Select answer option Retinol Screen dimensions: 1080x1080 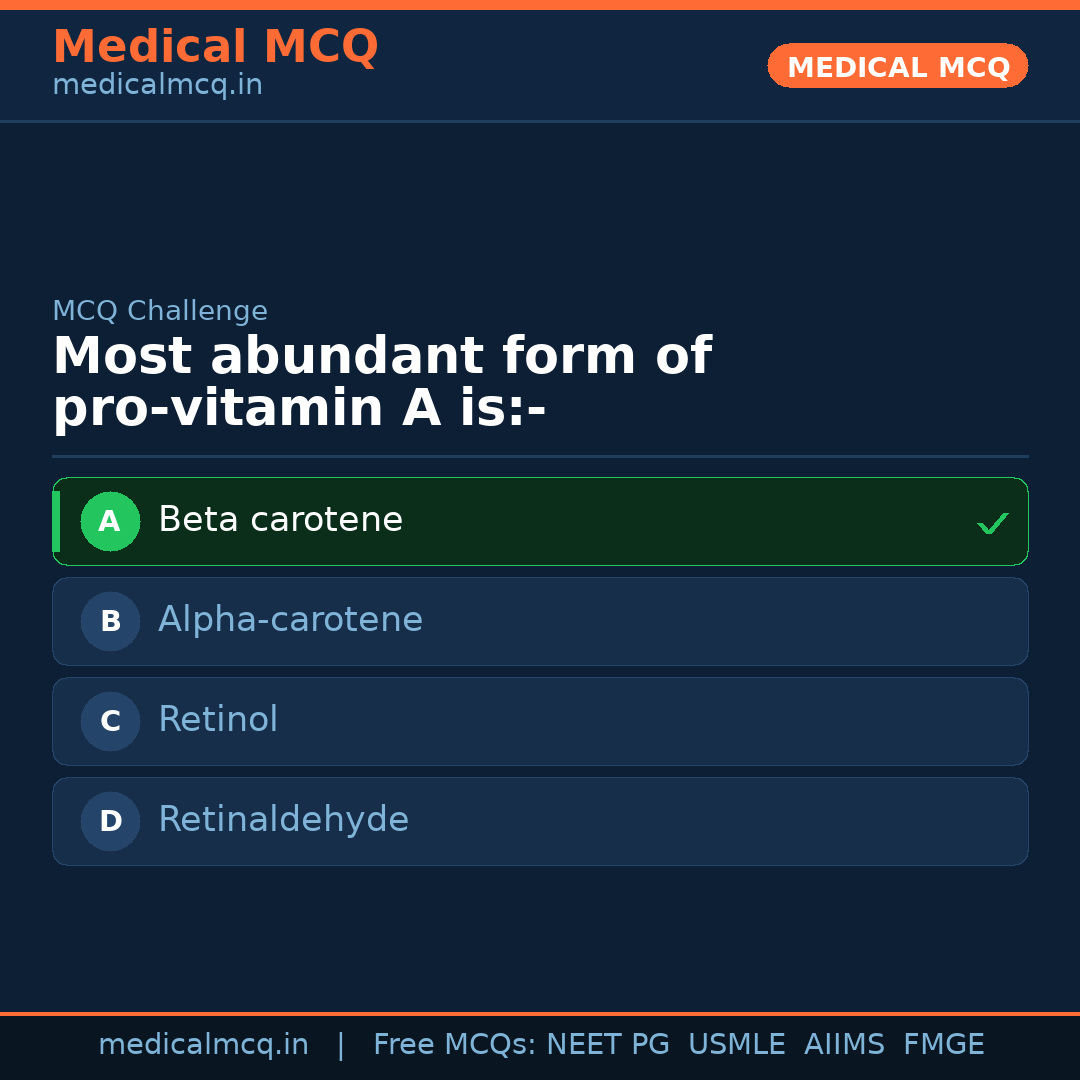[x=540, y=721]
